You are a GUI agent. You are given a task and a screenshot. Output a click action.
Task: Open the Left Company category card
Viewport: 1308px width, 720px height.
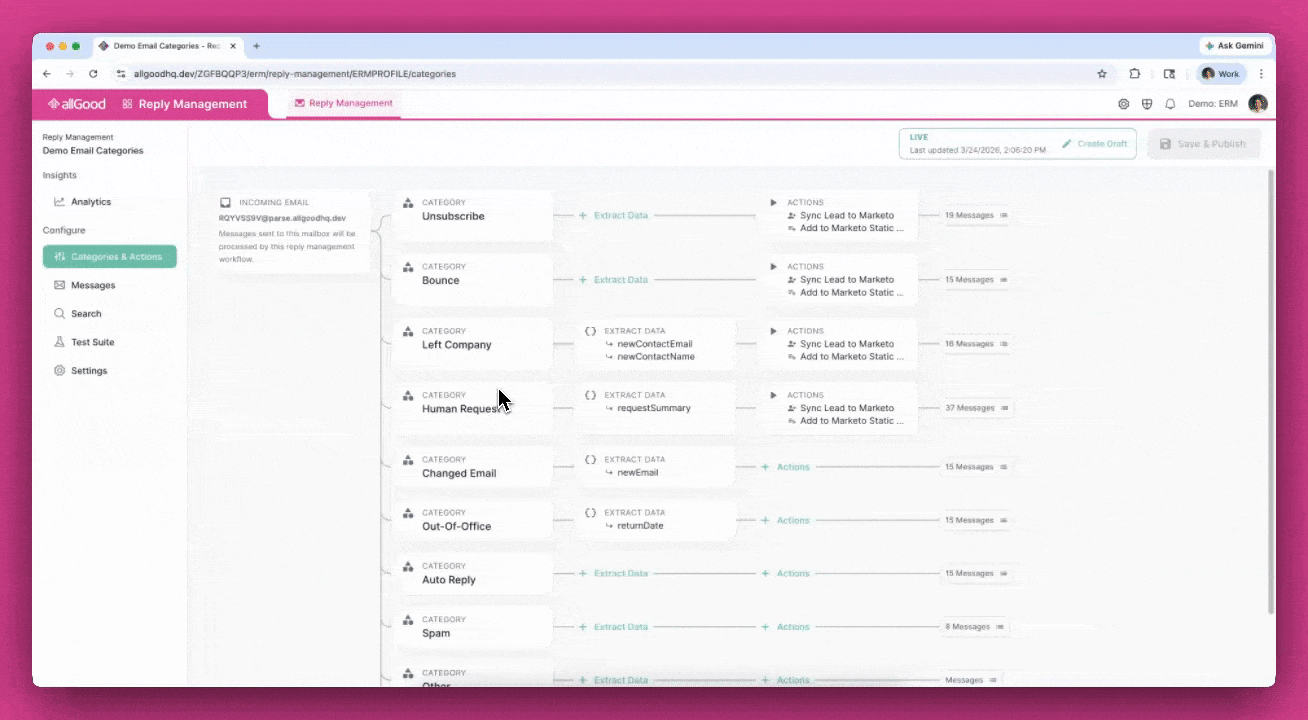coord(474,343)
